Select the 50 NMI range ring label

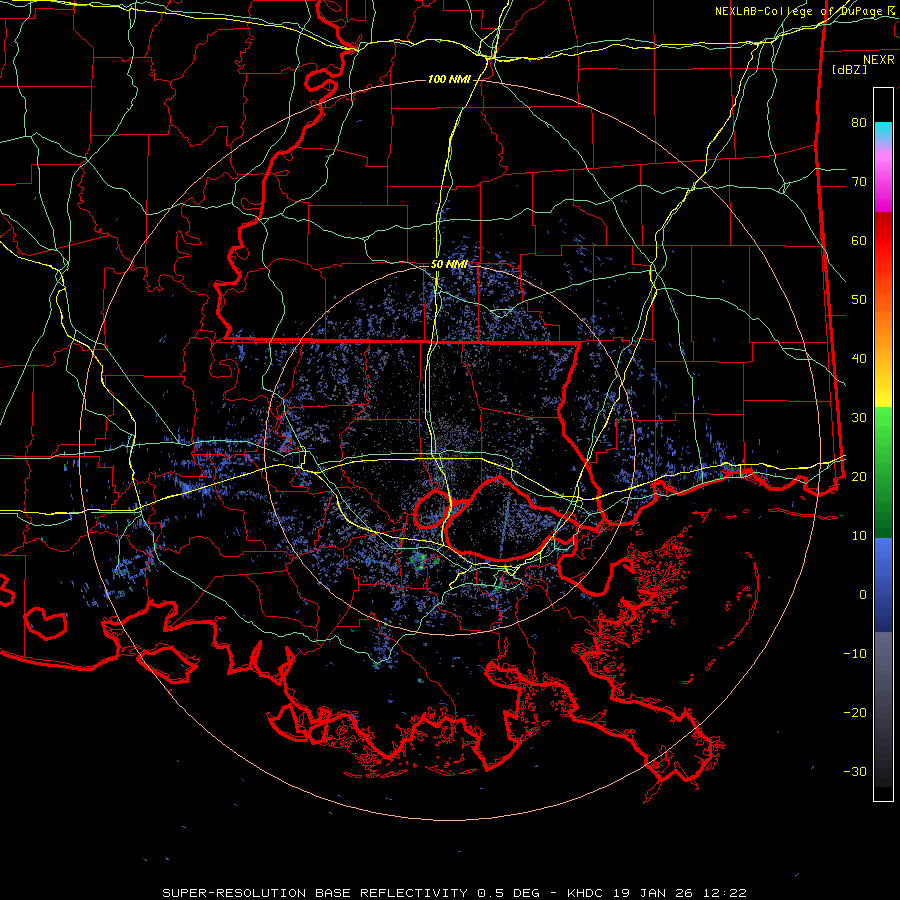coord(449,264)
